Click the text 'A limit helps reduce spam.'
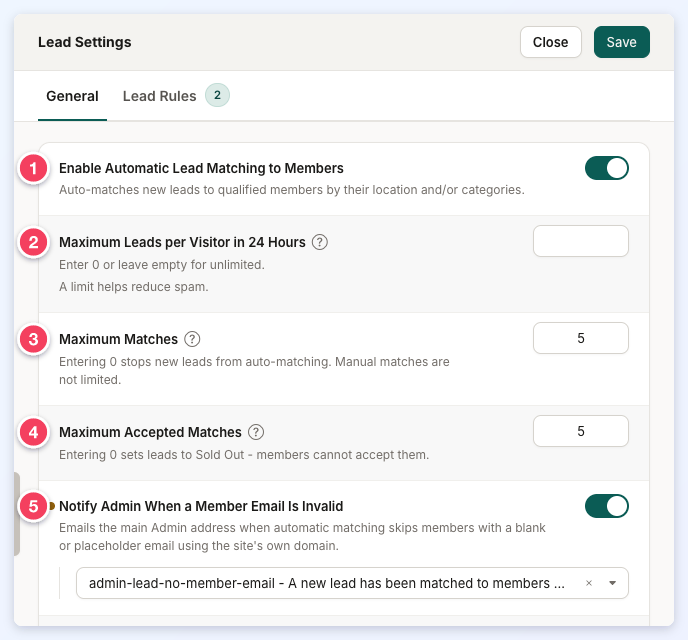This screenshot has width=688, height=640. (134, 287)
